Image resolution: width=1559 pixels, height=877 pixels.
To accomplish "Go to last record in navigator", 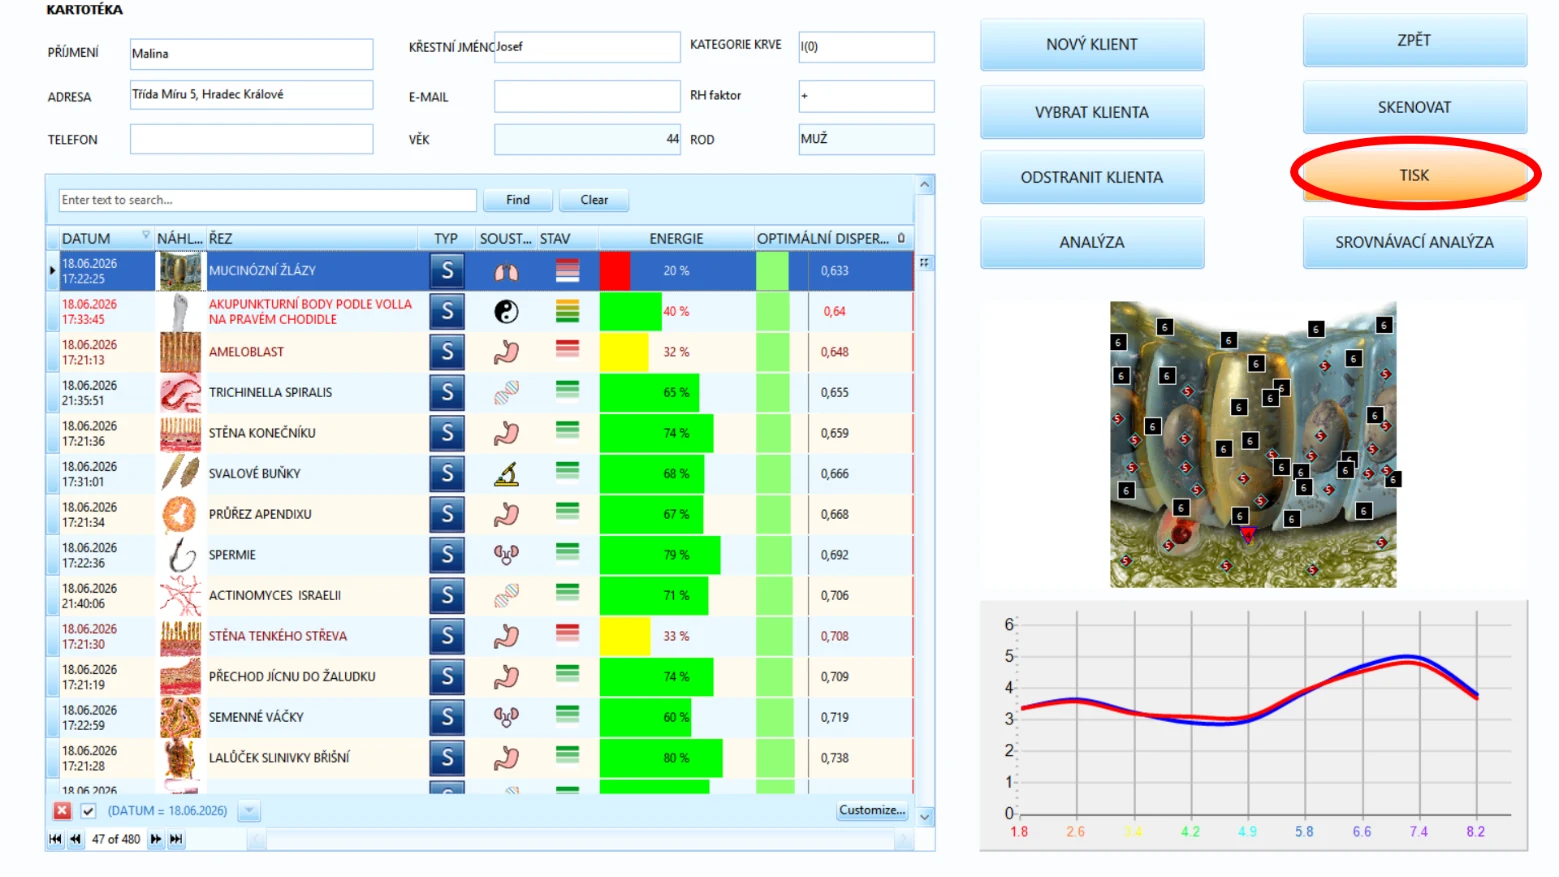I will pos(176,839).
